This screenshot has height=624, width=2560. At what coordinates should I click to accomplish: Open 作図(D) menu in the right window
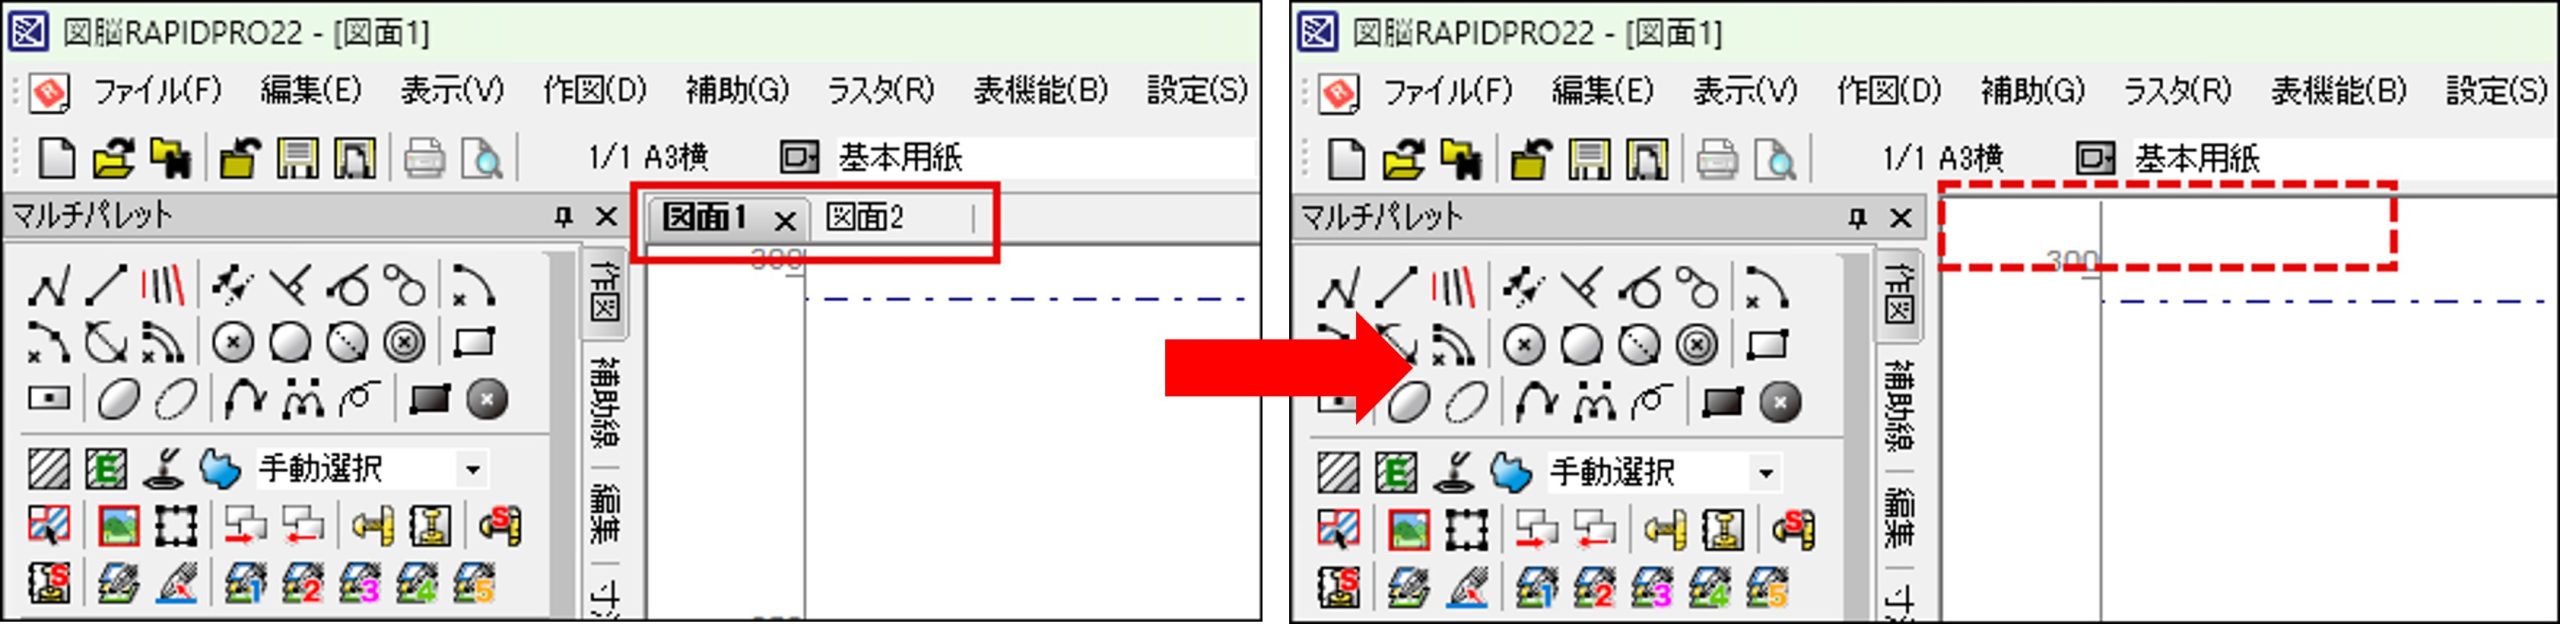pos(1888,91)
